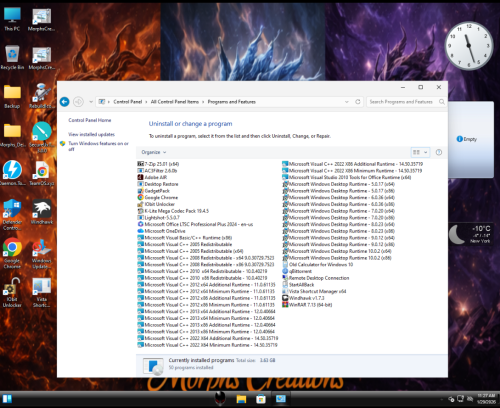Select Desktop Restore program entry
Screen dimensions: 500x408
click(x=158, y=184)
